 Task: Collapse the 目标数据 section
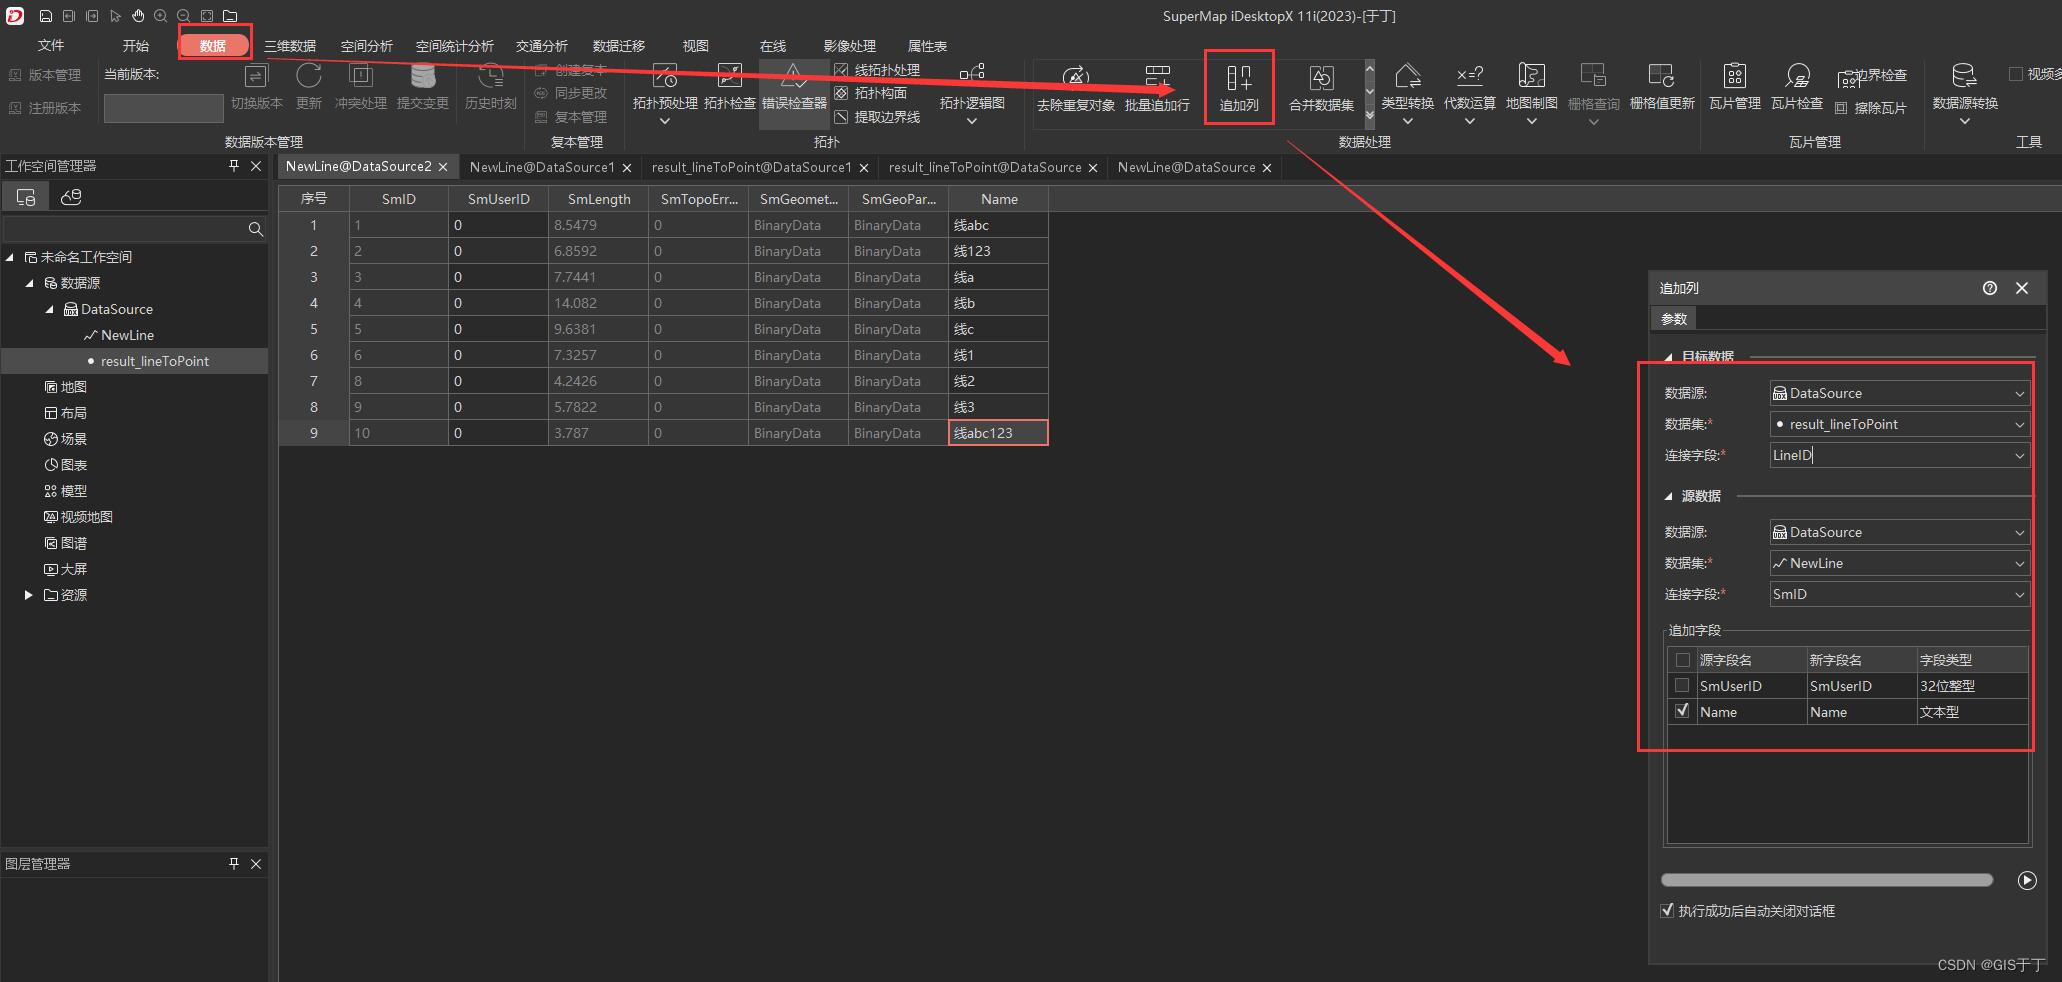[x=1668, y=357]
